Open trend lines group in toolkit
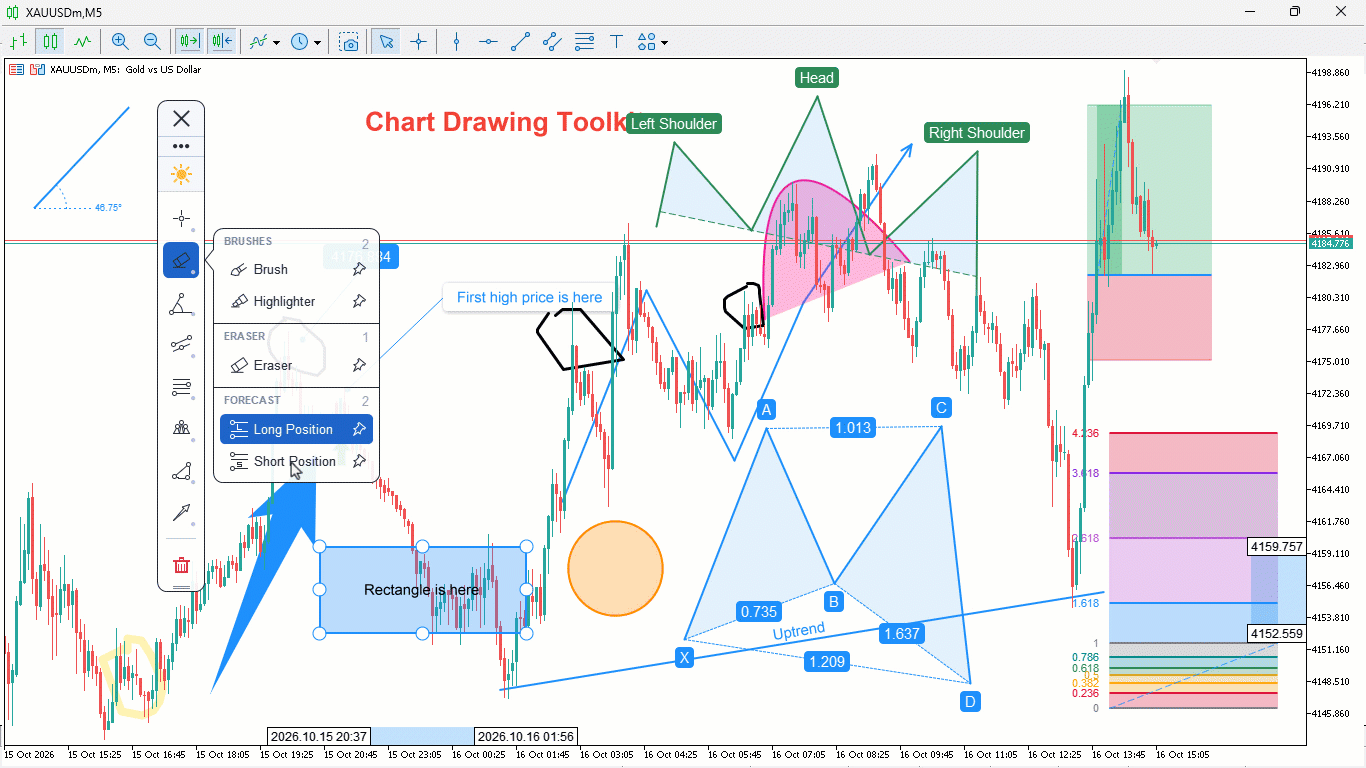The width and height of the screenshot is (1366, 768). [181, 345]
